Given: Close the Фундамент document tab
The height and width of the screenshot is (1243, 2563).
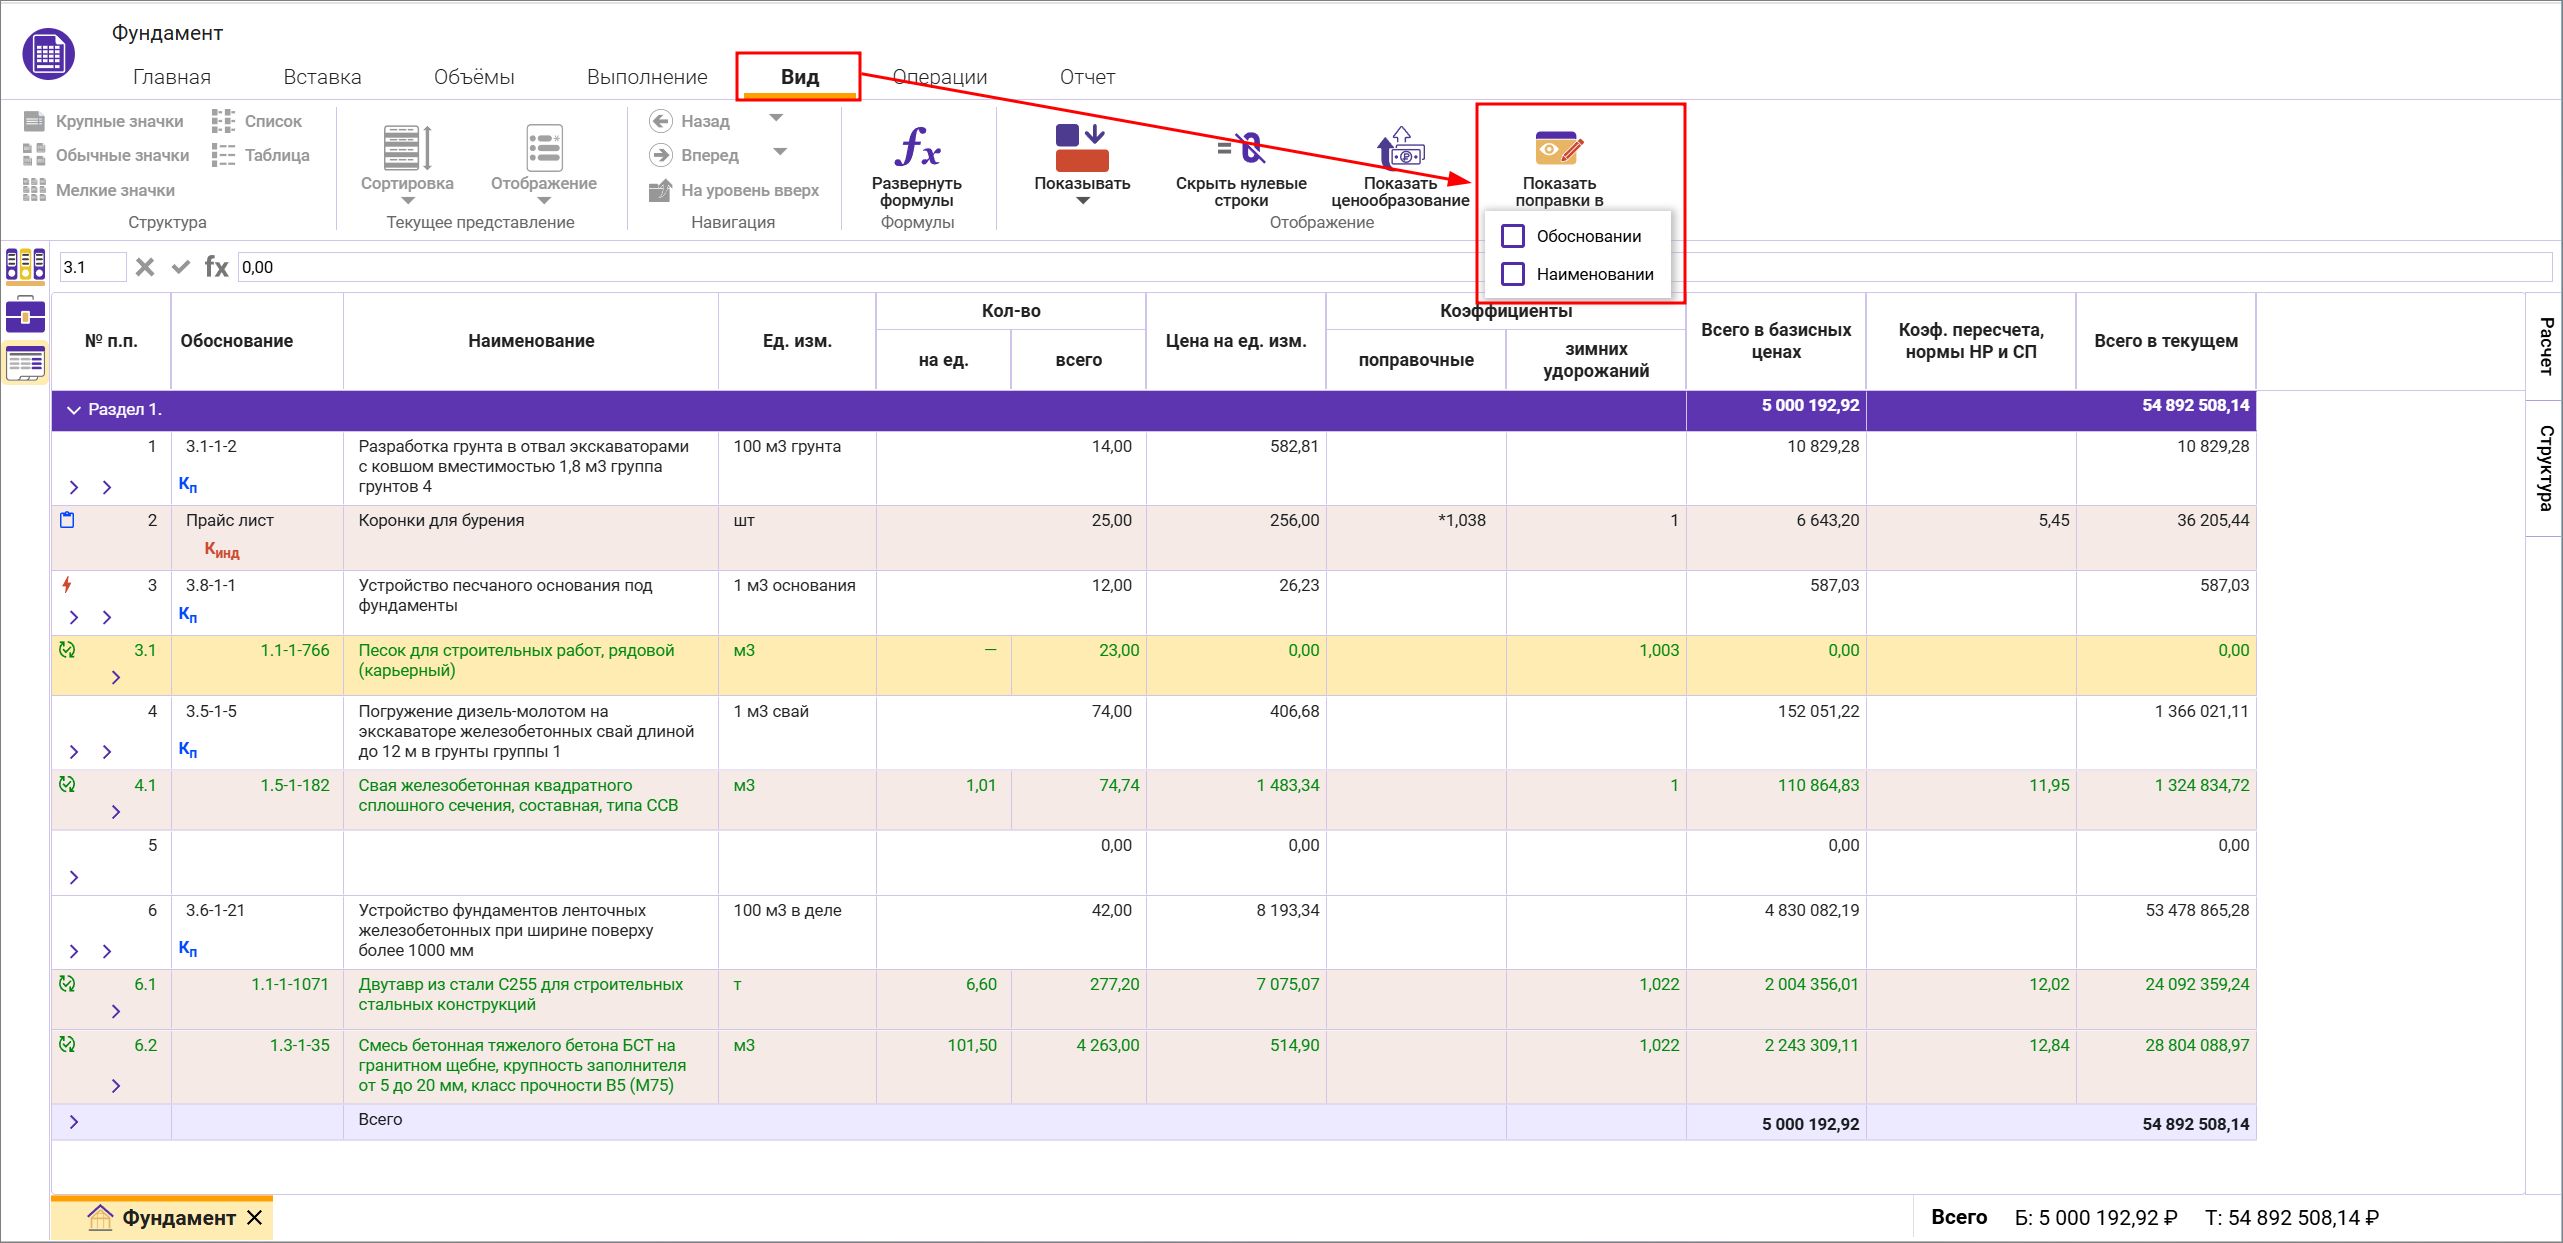Looking at the screenshot, I should click(x=255, y=1217).
